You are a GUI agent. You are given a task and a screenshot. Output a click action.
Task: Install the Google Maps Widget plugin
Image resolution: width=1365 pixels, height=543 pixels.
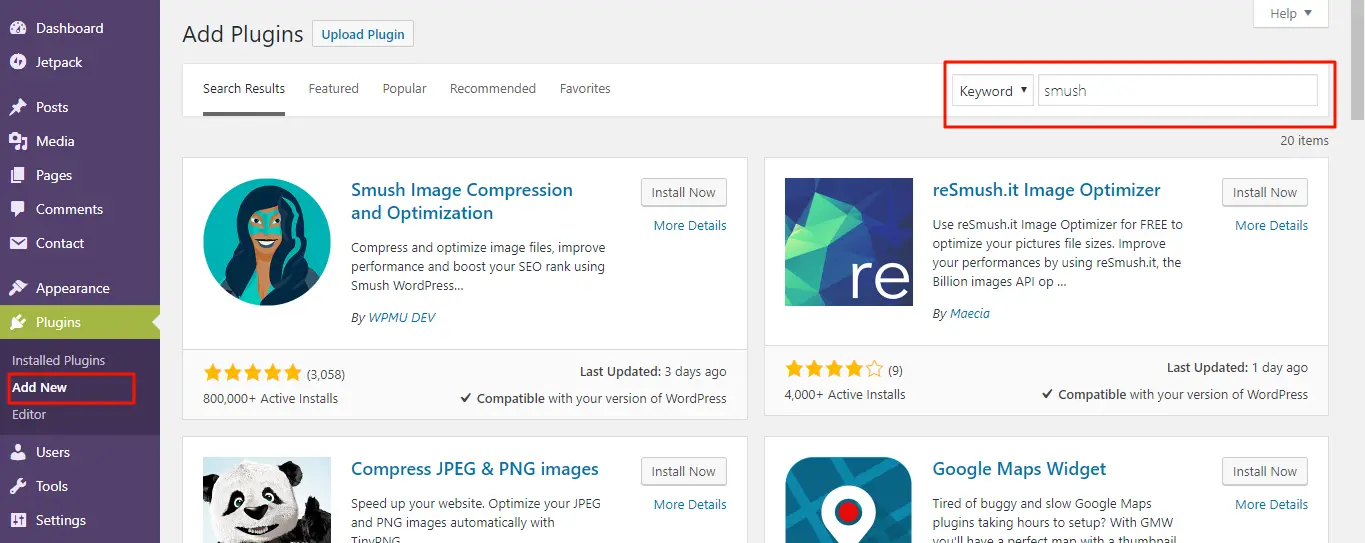point(1265,471)
